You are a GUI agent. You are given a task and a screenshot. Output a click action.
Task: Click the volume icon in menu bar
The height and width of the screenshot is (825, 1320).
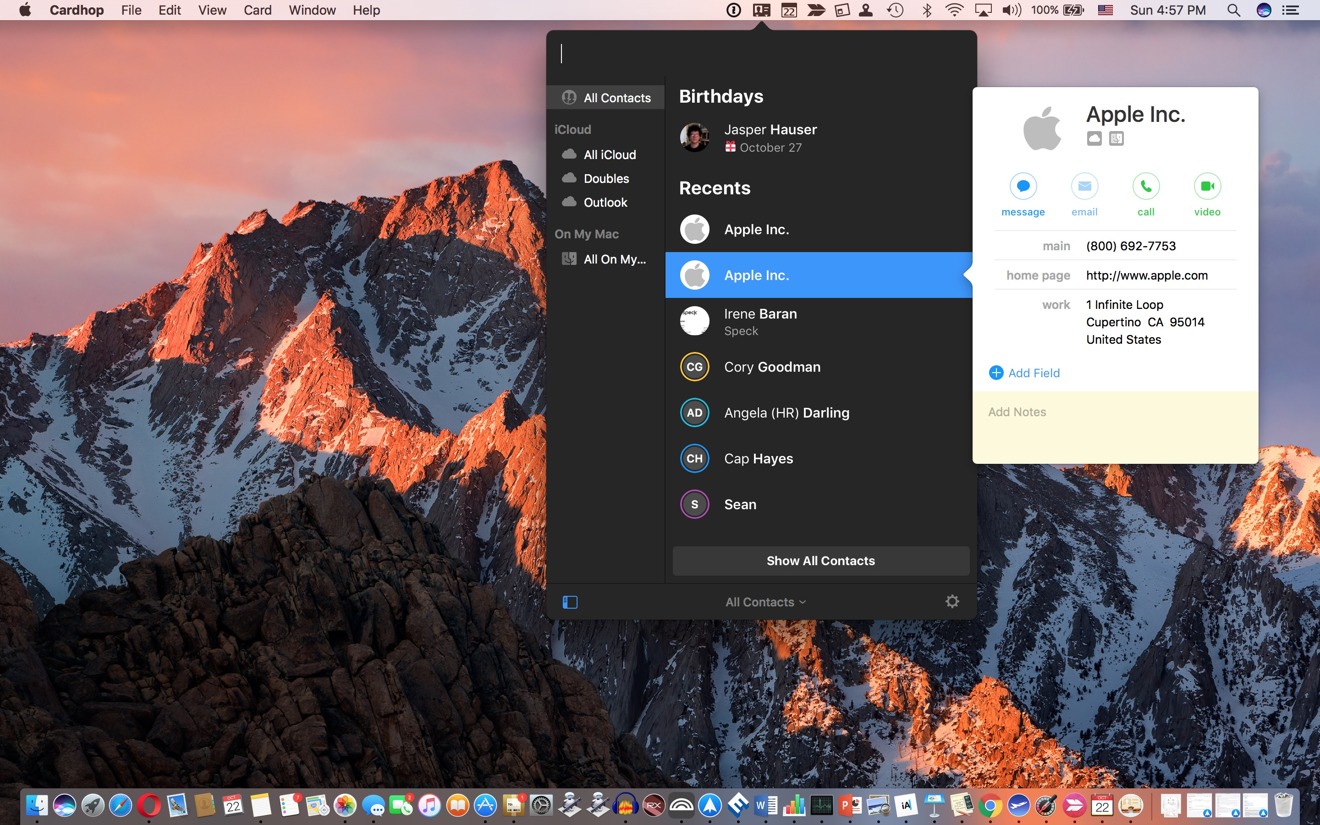(x=1012, y=10)
